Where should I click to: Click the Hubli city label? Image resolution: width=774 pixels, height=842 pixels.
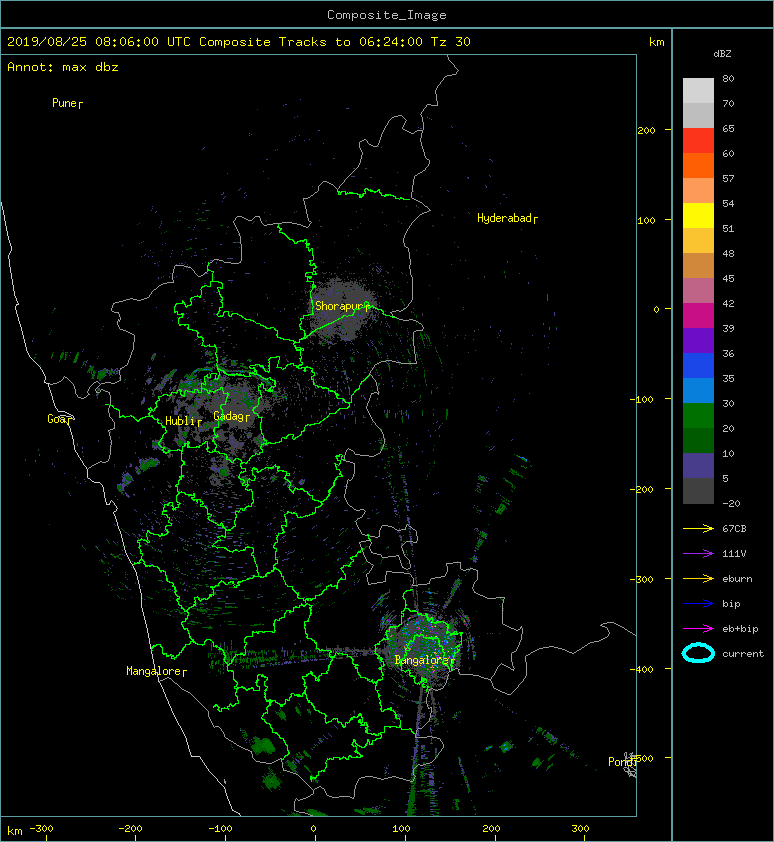point(180,421)
